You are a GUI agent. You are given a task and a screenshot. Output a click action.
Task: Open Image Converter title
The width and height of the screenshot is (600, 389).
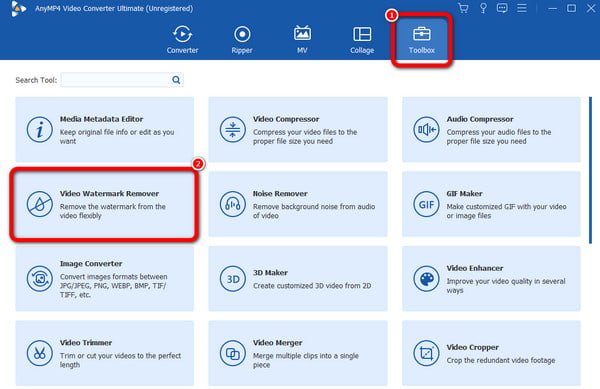pos(91,264)
